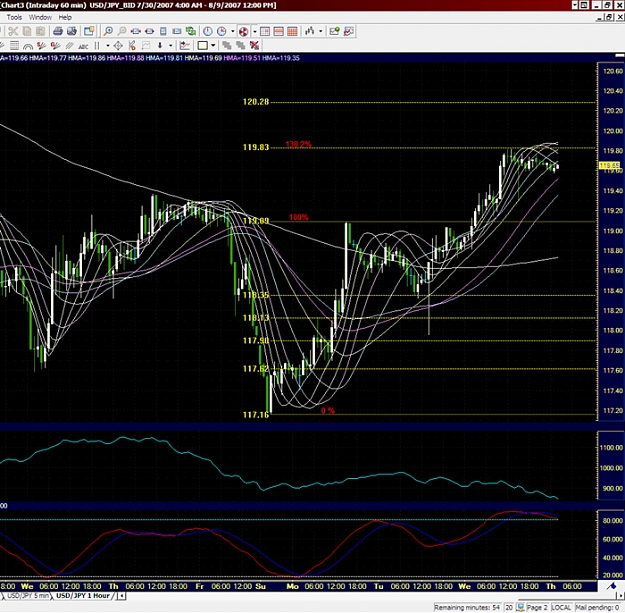Click the 120.28 price level label

coord(256,102)
